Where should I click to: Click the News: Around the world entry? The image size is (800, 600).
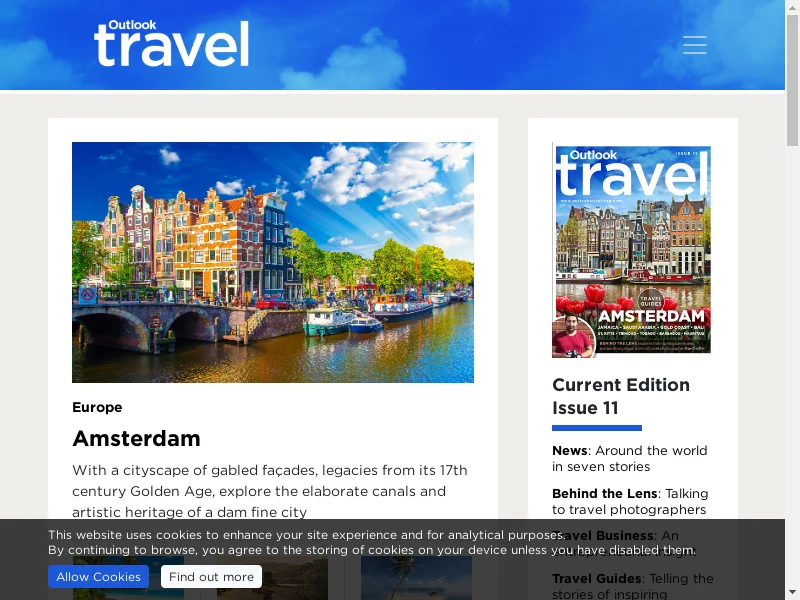click(x=630, y=458)
